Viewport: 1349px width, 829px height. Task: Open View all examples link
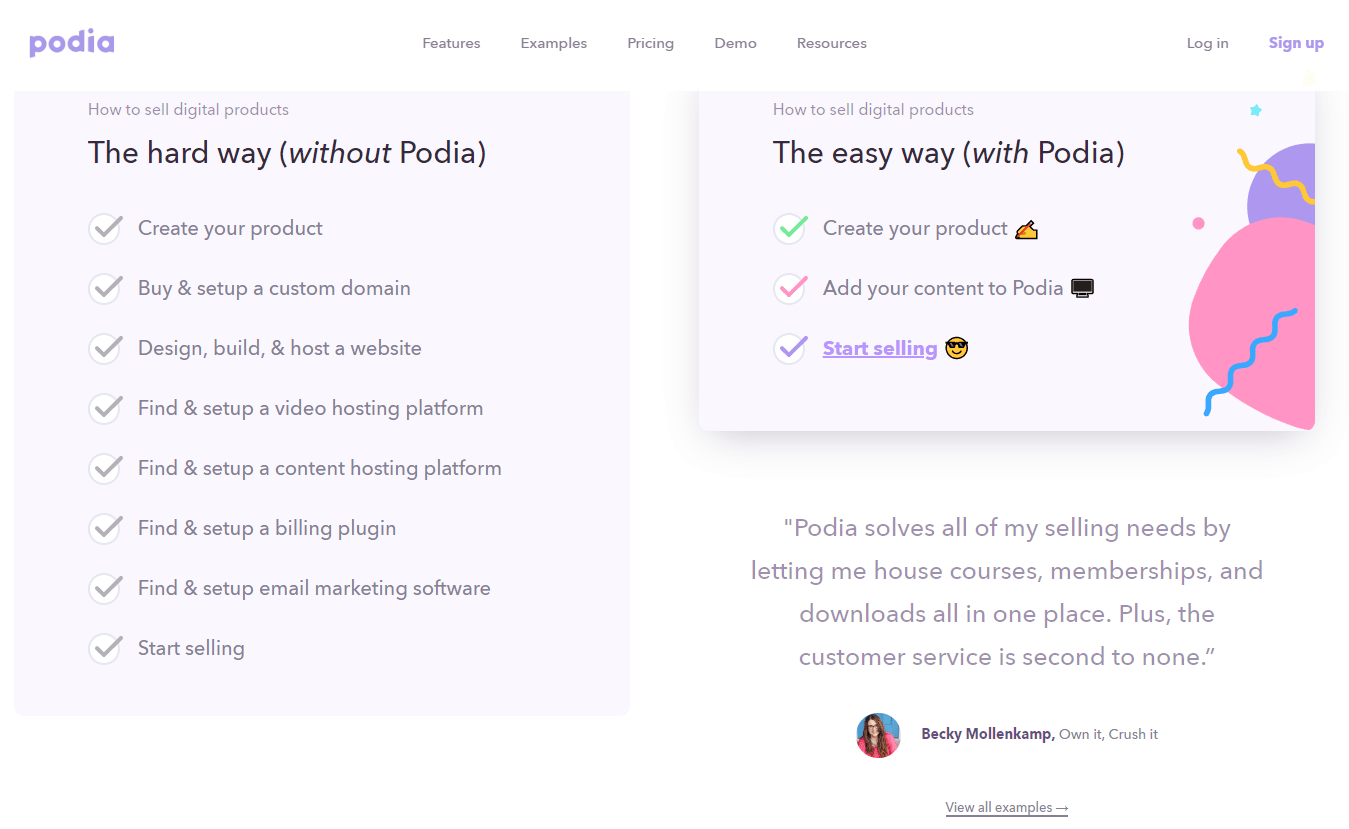click(x=1007, y=807)
